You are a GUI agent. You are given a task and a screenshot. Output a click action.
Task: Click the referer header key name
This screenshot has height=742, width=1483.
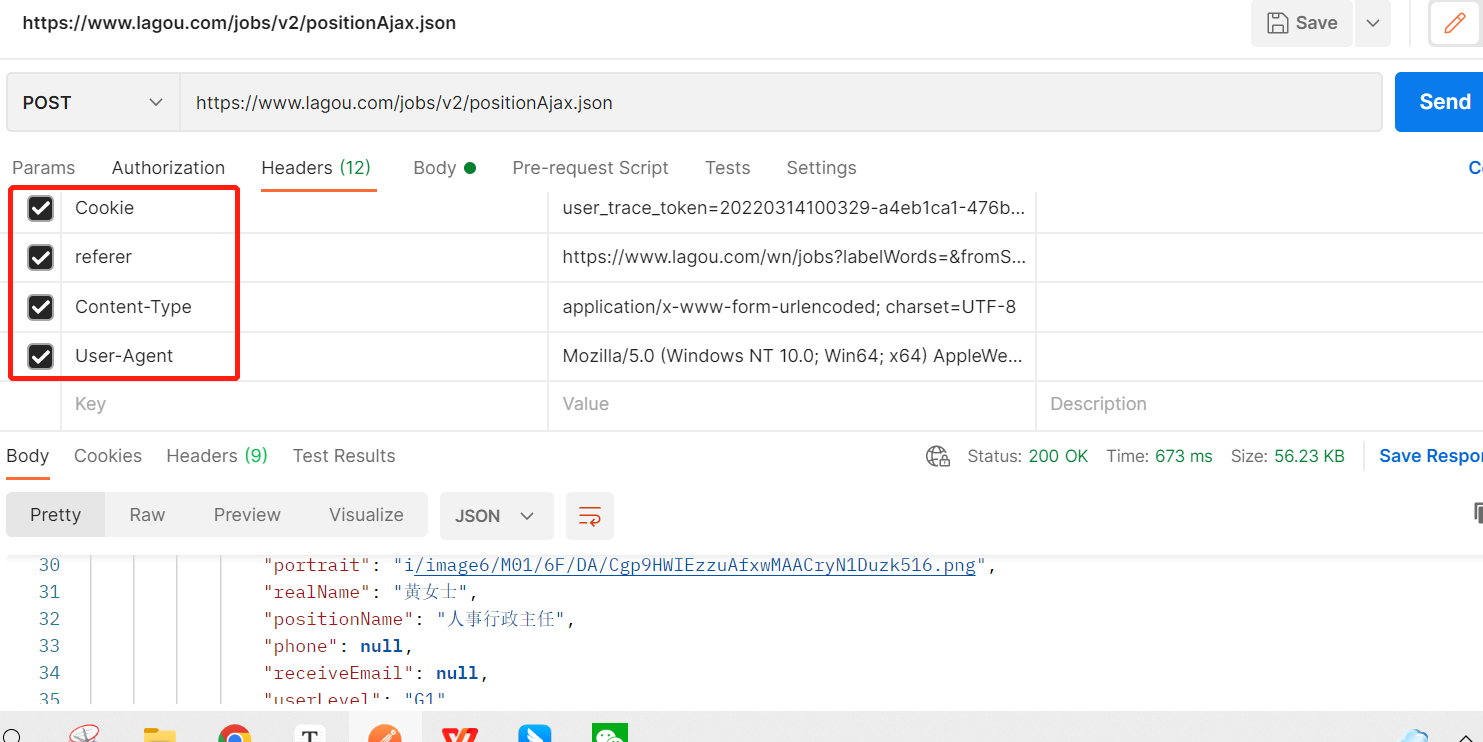click(103, 257)
